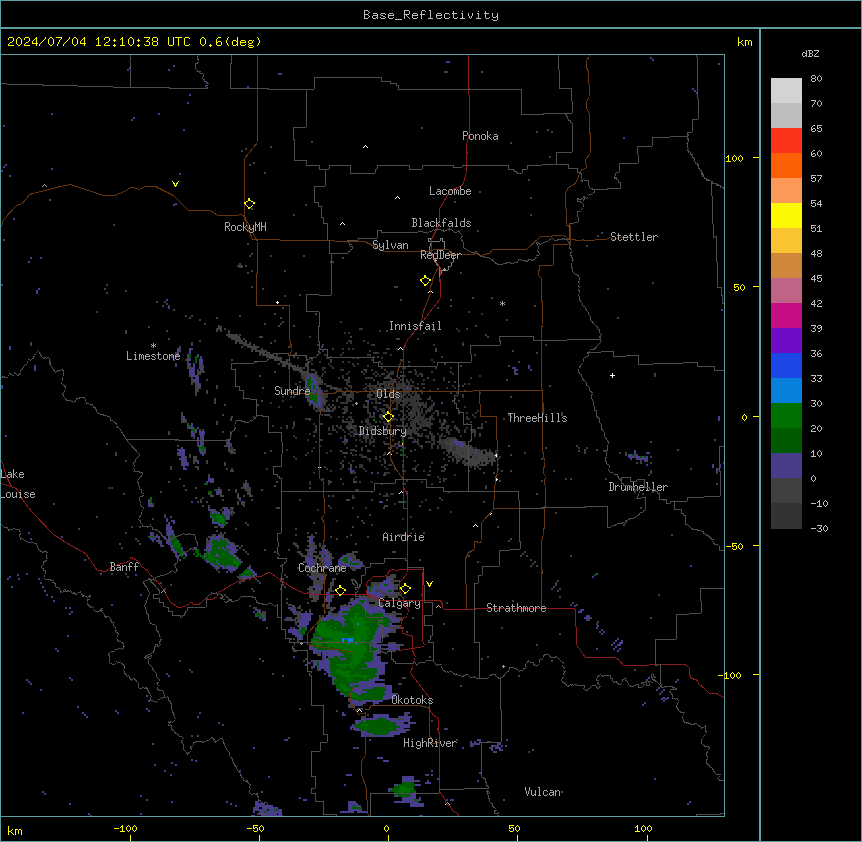The height and width of the screenshot is (842, 862).
Task: Click the Base_Reflectivity title text
Action: (431, 15)
